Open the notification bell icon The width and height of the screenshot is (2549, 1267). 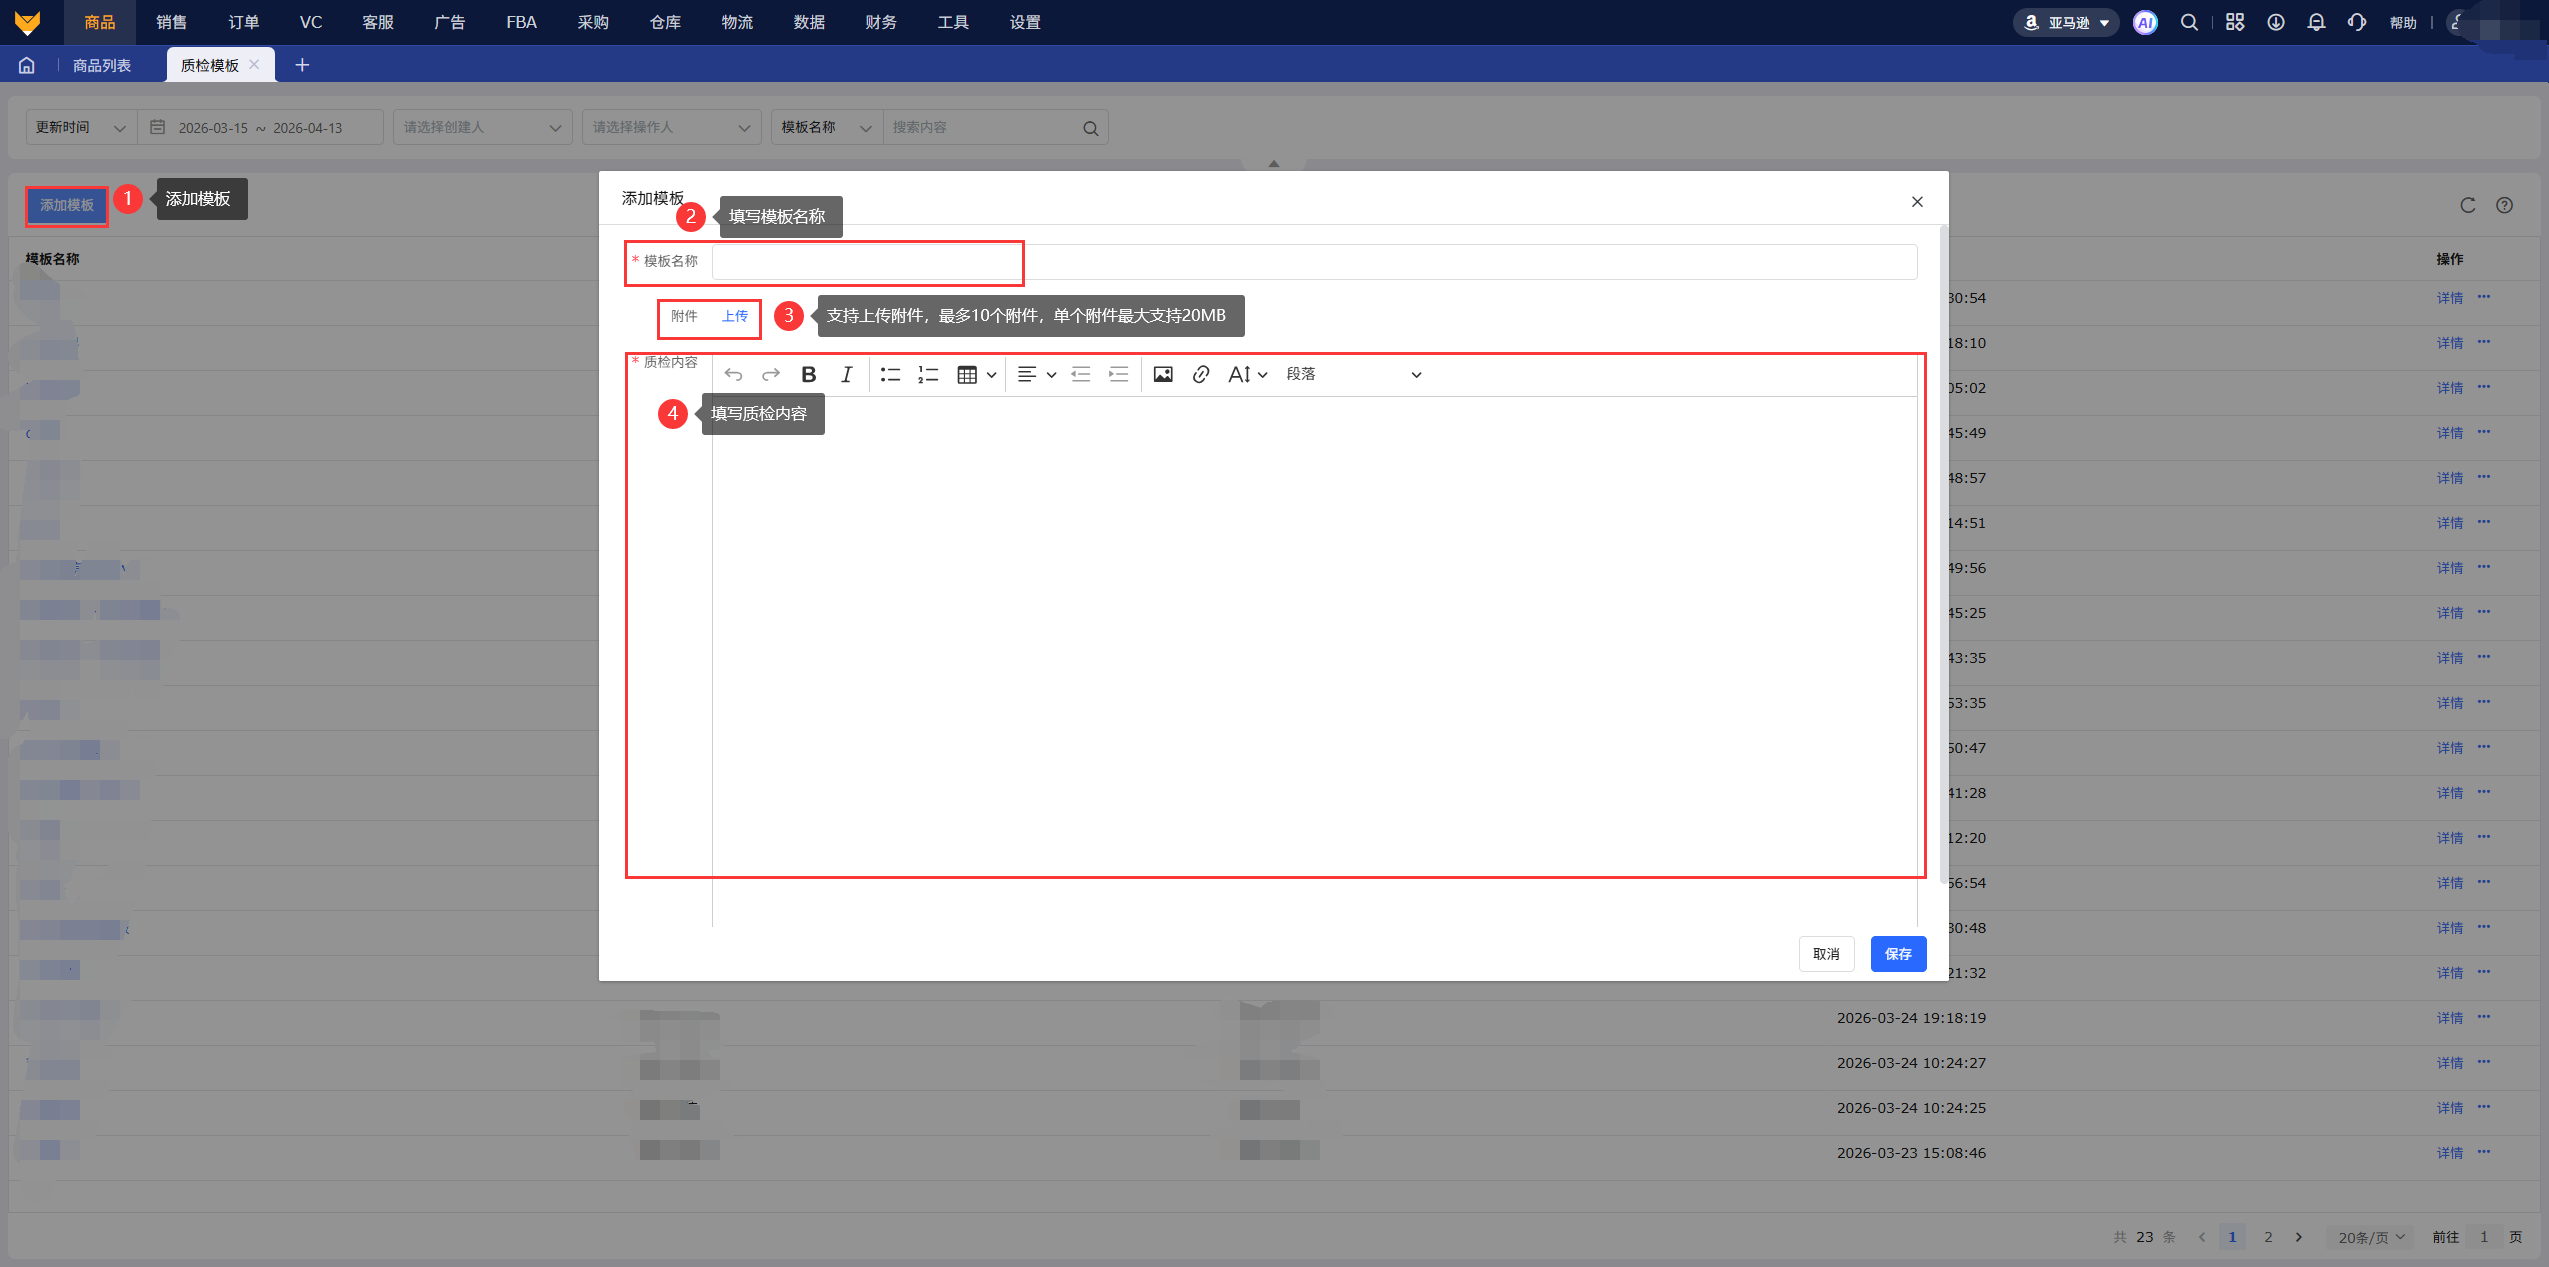pyautogui.click(x=2316, y=22)
